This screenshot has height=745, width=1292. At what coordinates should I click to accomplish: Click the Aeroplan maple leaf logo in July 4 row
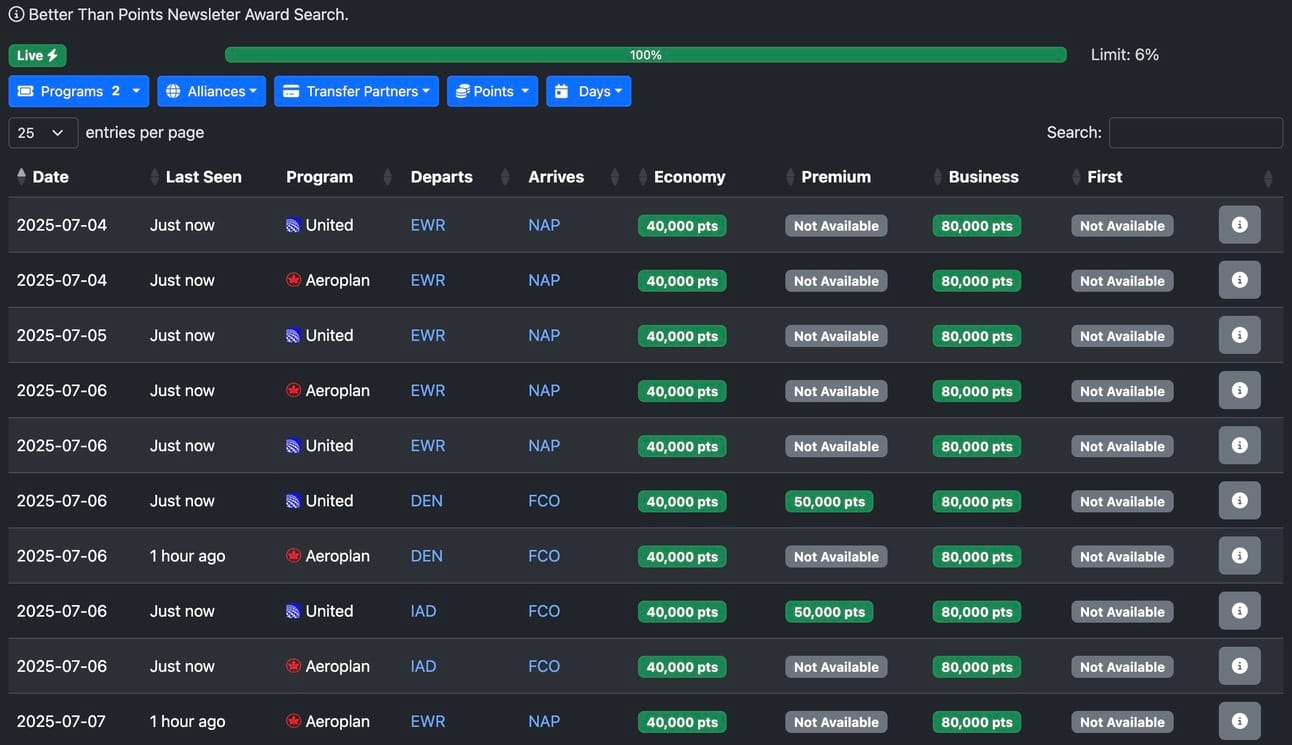pyautogui.click(x=293, y=281)
